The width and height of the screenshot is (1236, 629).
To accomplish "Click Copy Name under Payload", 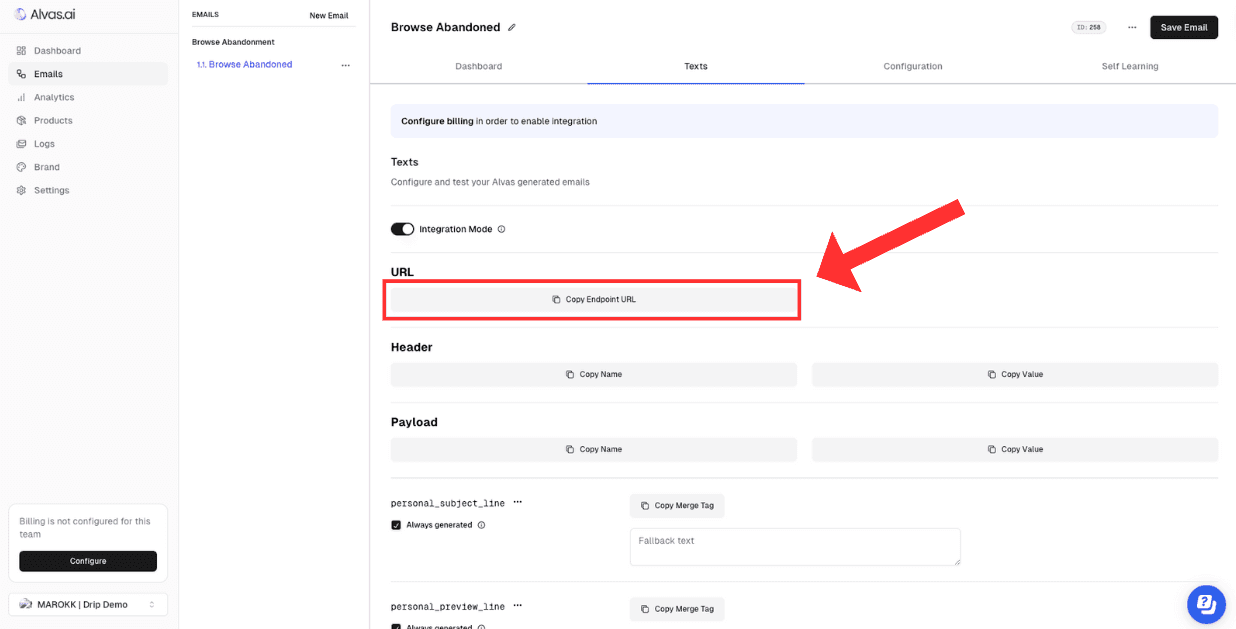I will (594, 449).
